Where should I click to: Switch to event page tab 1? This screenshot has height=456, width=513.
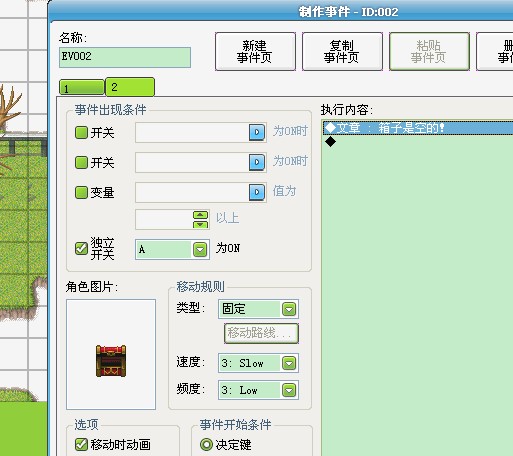coord(82,88)
